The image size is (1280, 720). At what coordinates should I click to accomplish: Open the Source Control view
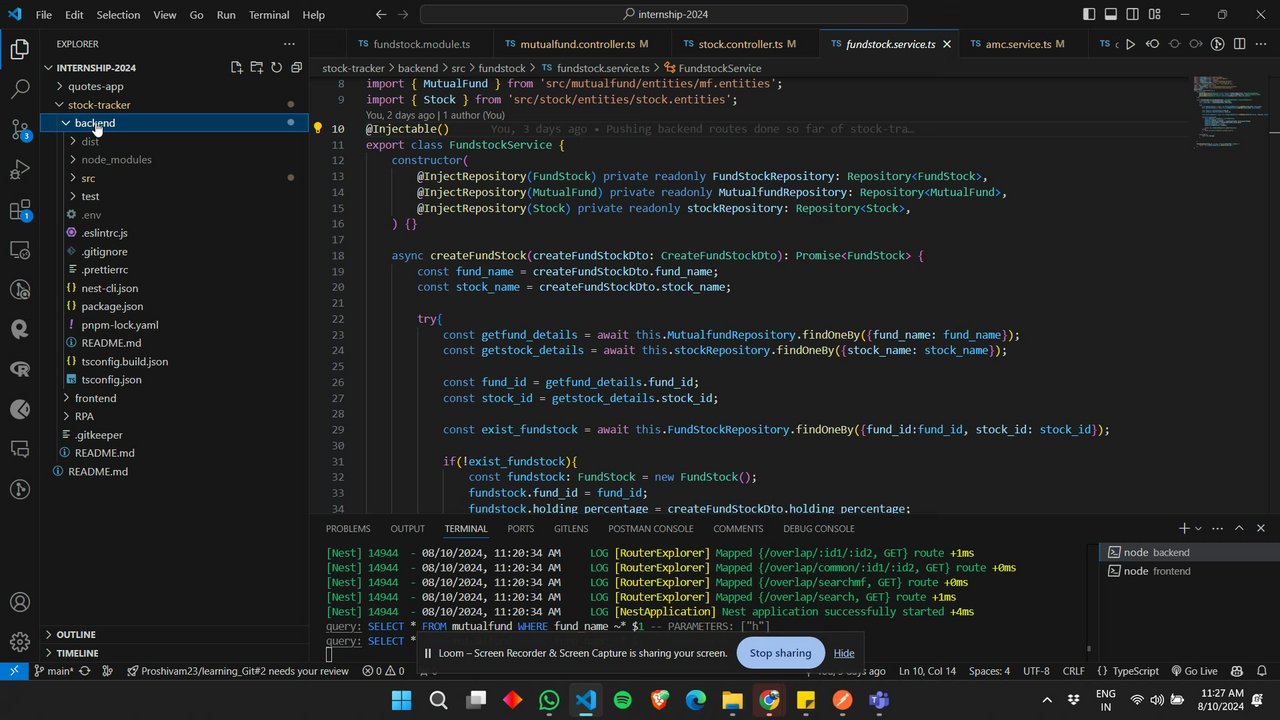tap(20, 129)
